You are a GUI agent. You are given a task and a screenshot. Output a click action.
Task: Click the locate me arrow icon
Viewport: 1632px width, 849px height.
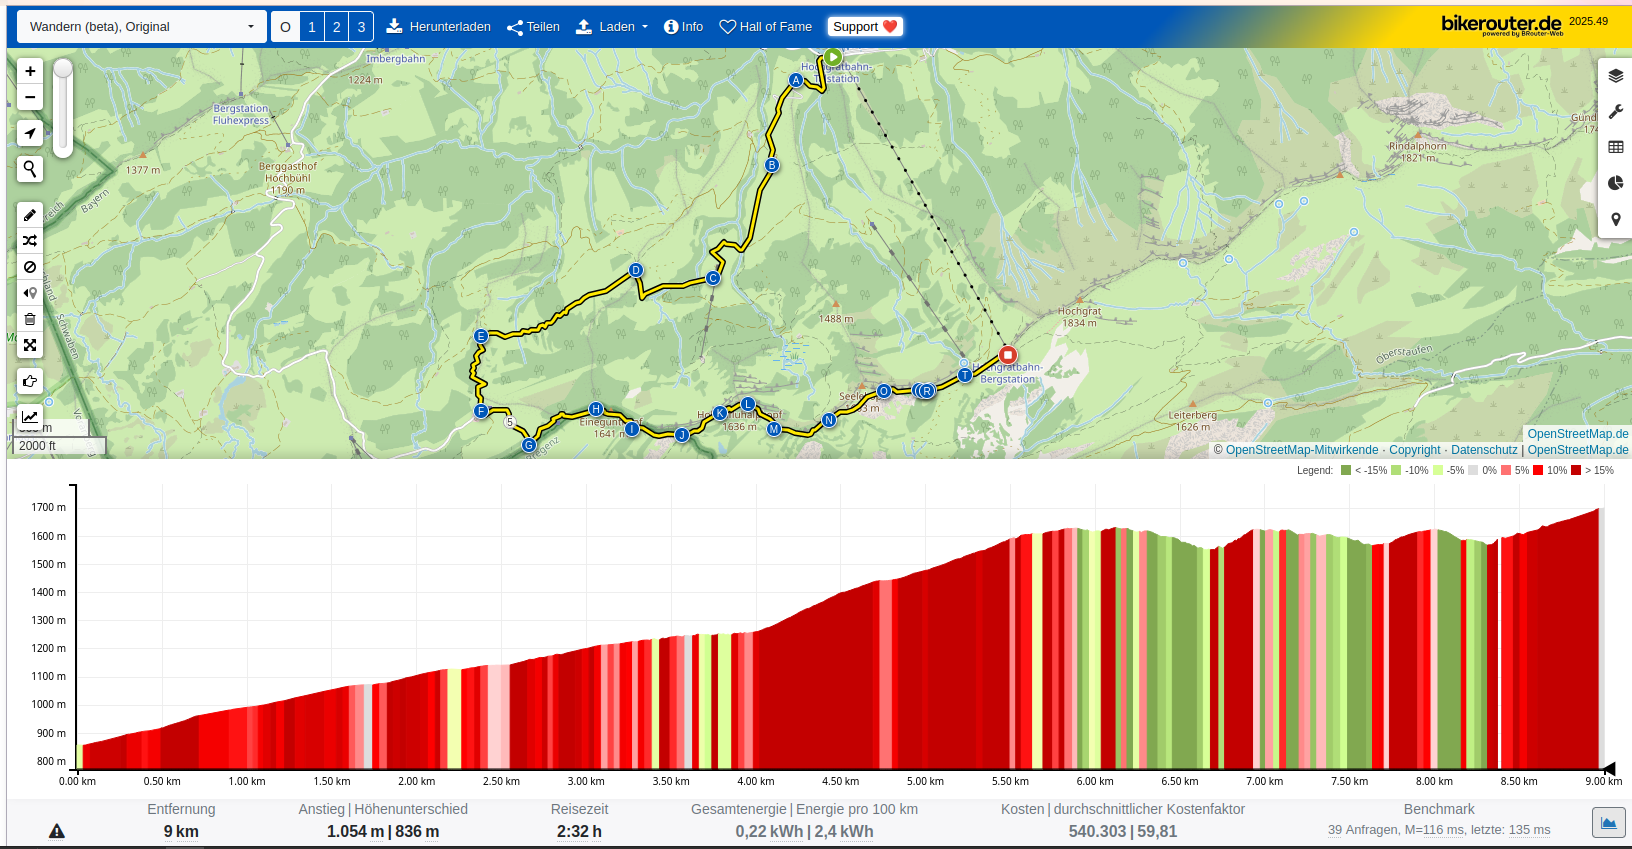pyautogui.click(x=30, y=133)
